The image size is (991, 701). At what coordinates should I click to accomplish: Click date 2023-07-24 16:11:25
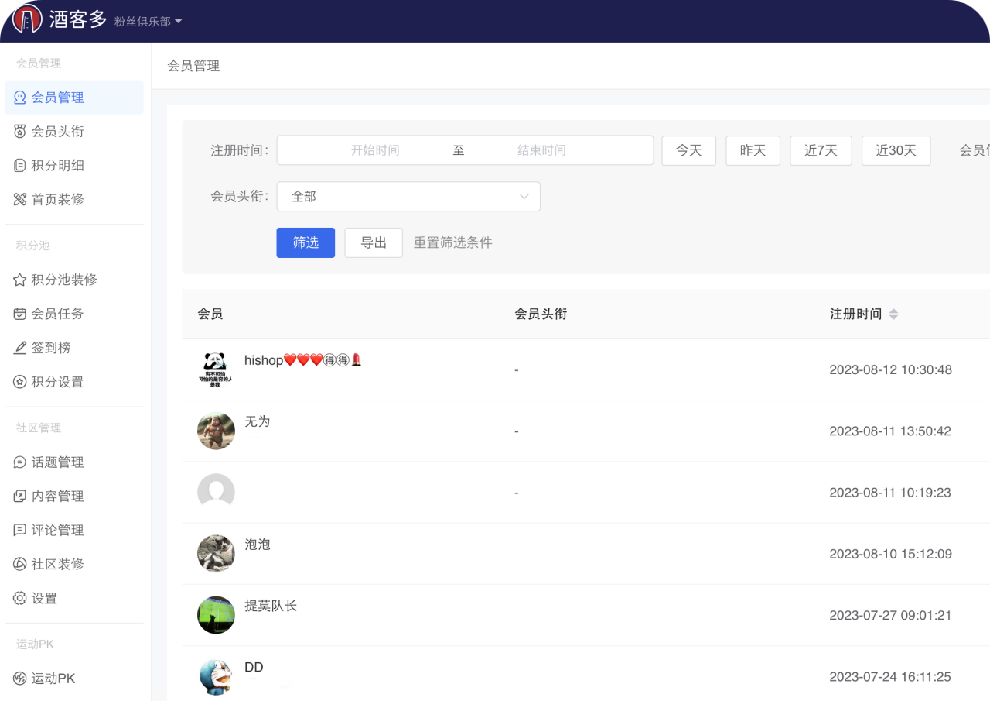click(891, 677)
